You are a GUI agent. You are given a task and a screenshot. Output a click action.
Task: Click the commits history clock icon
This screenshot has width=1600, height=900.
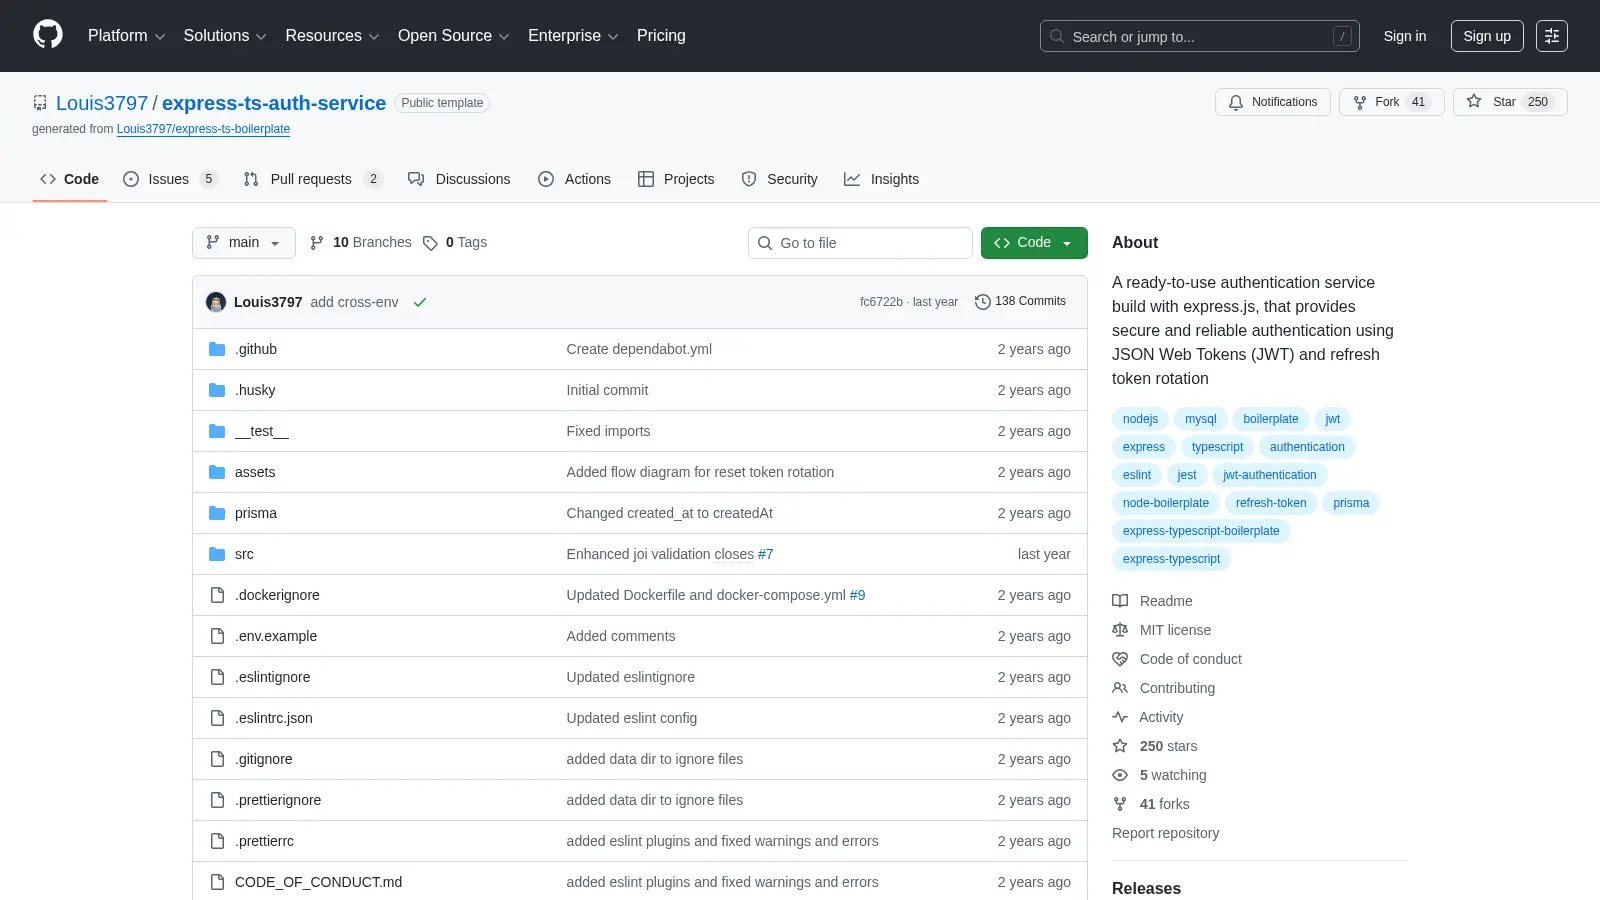coord(982,302)
